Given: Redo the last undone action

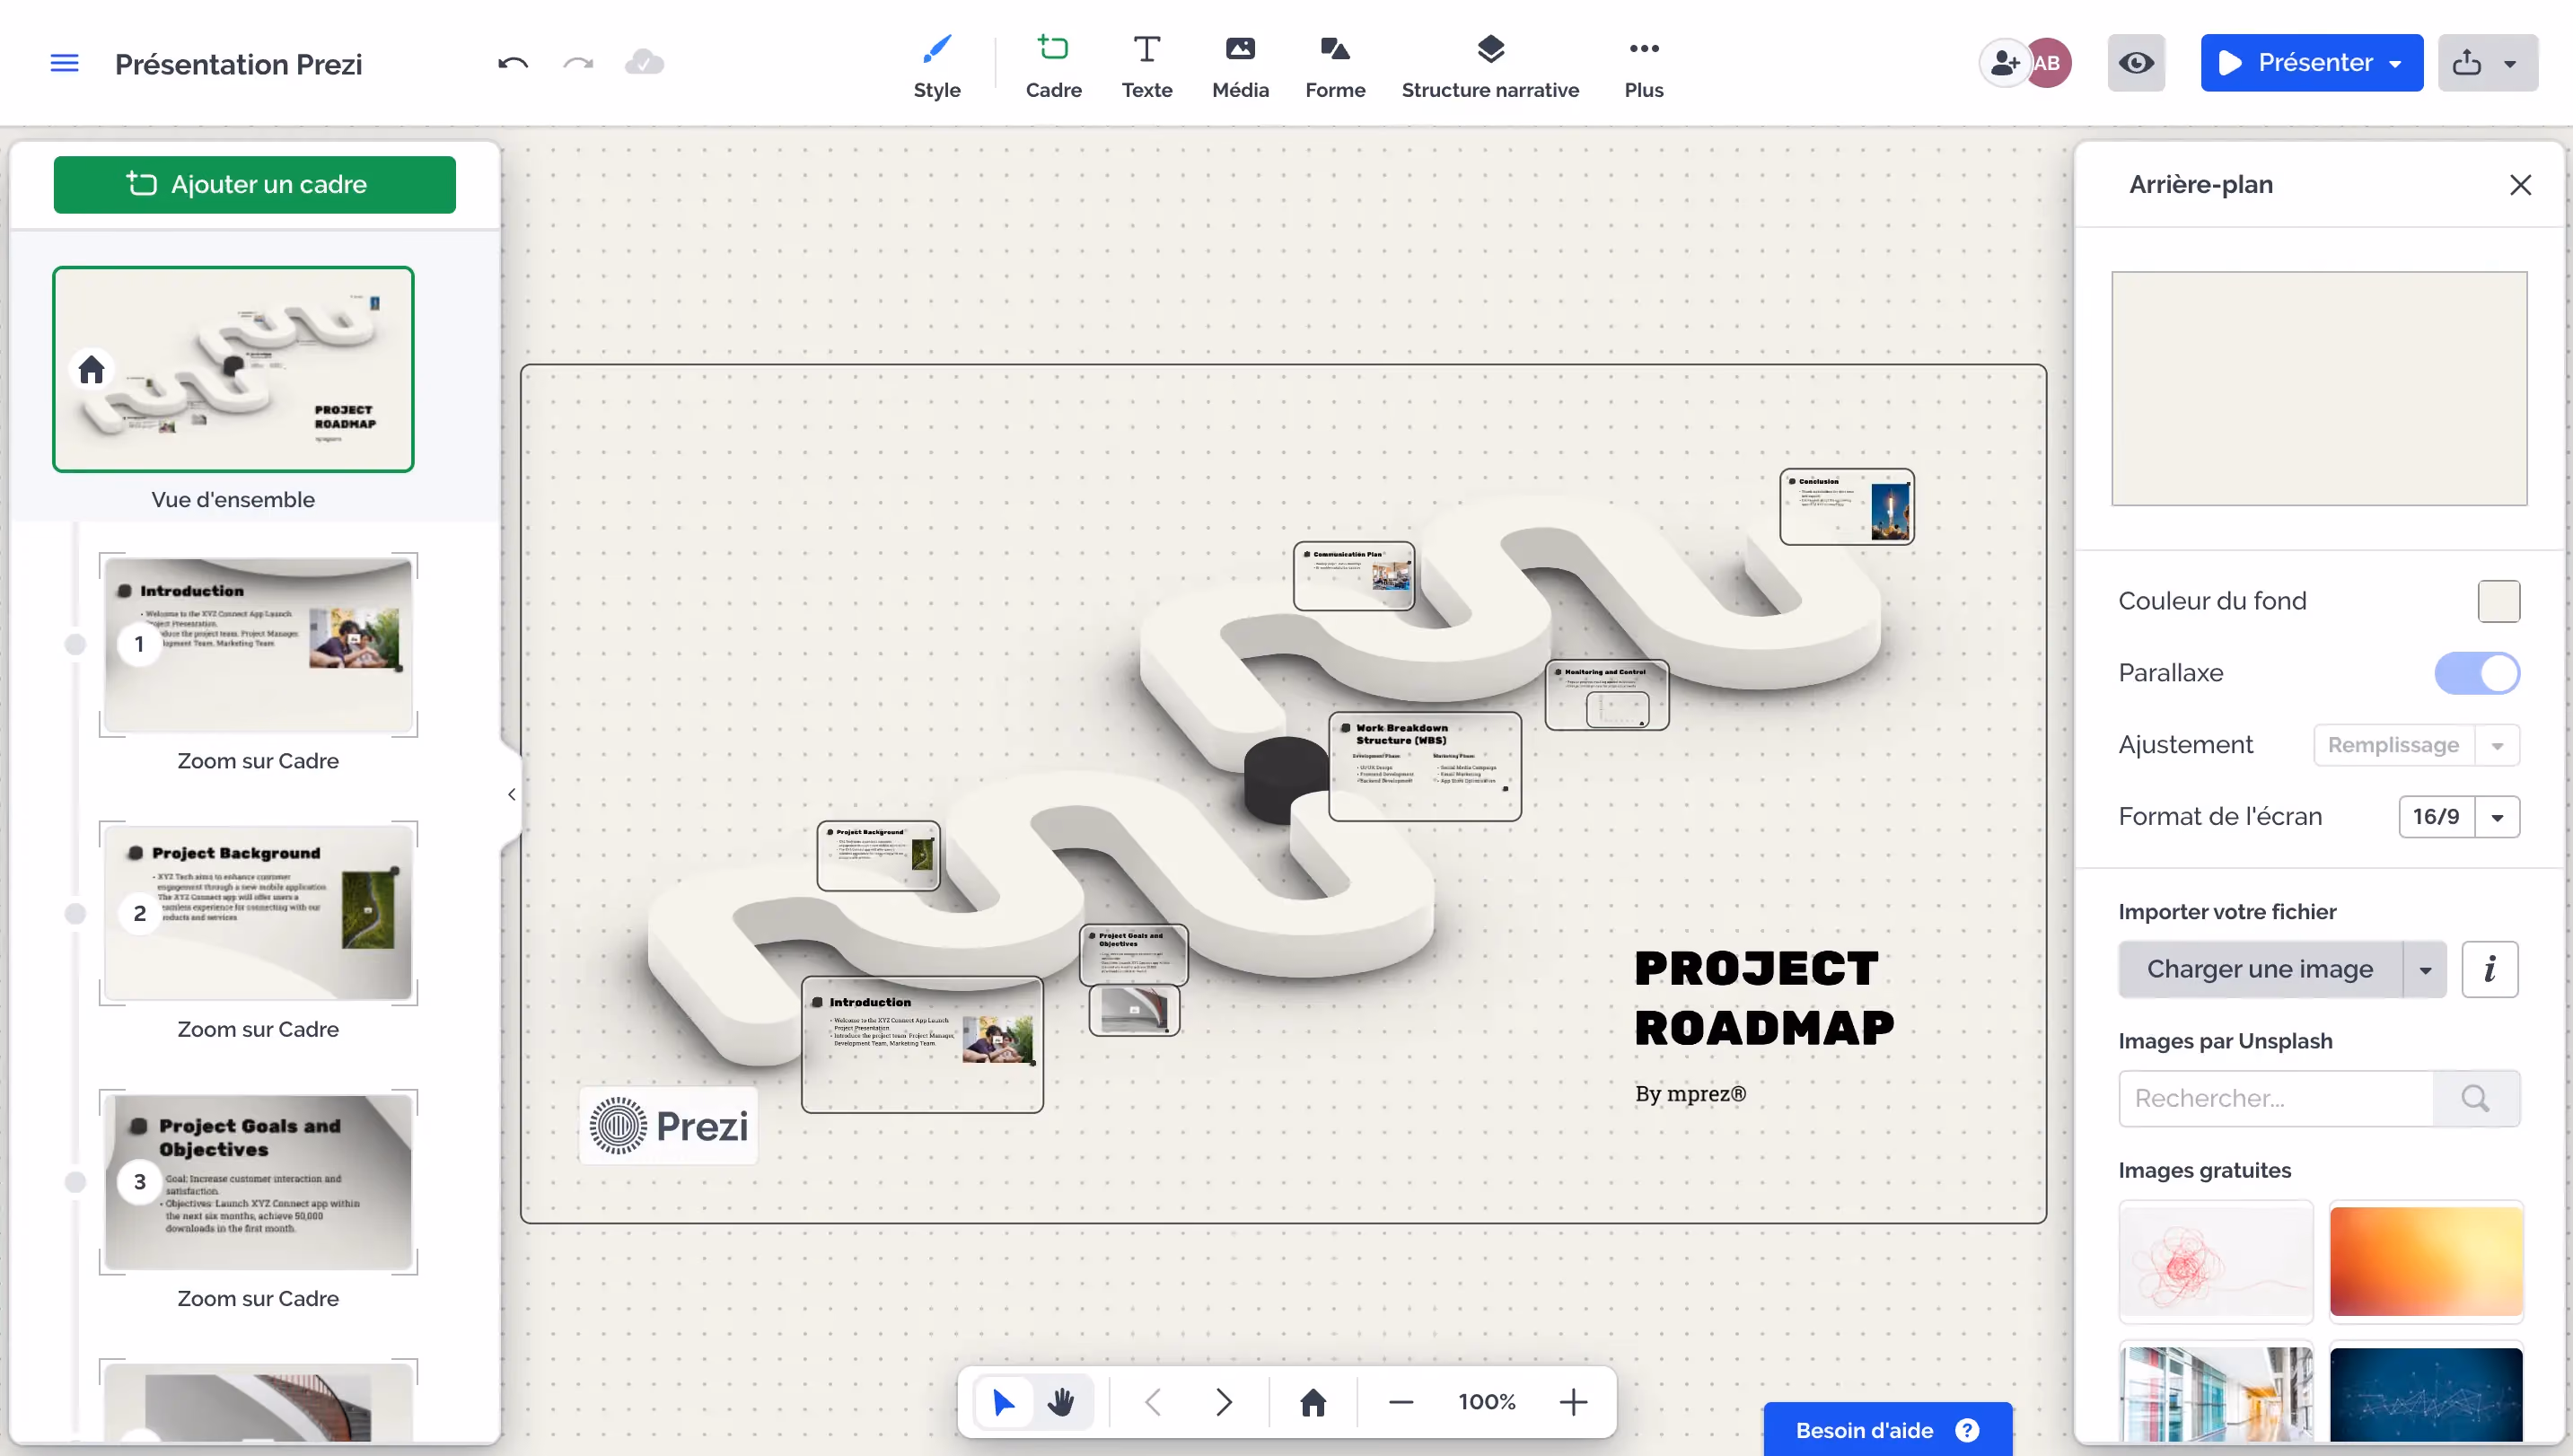Looking at the screenshot, I should click(x=578, y=63).
